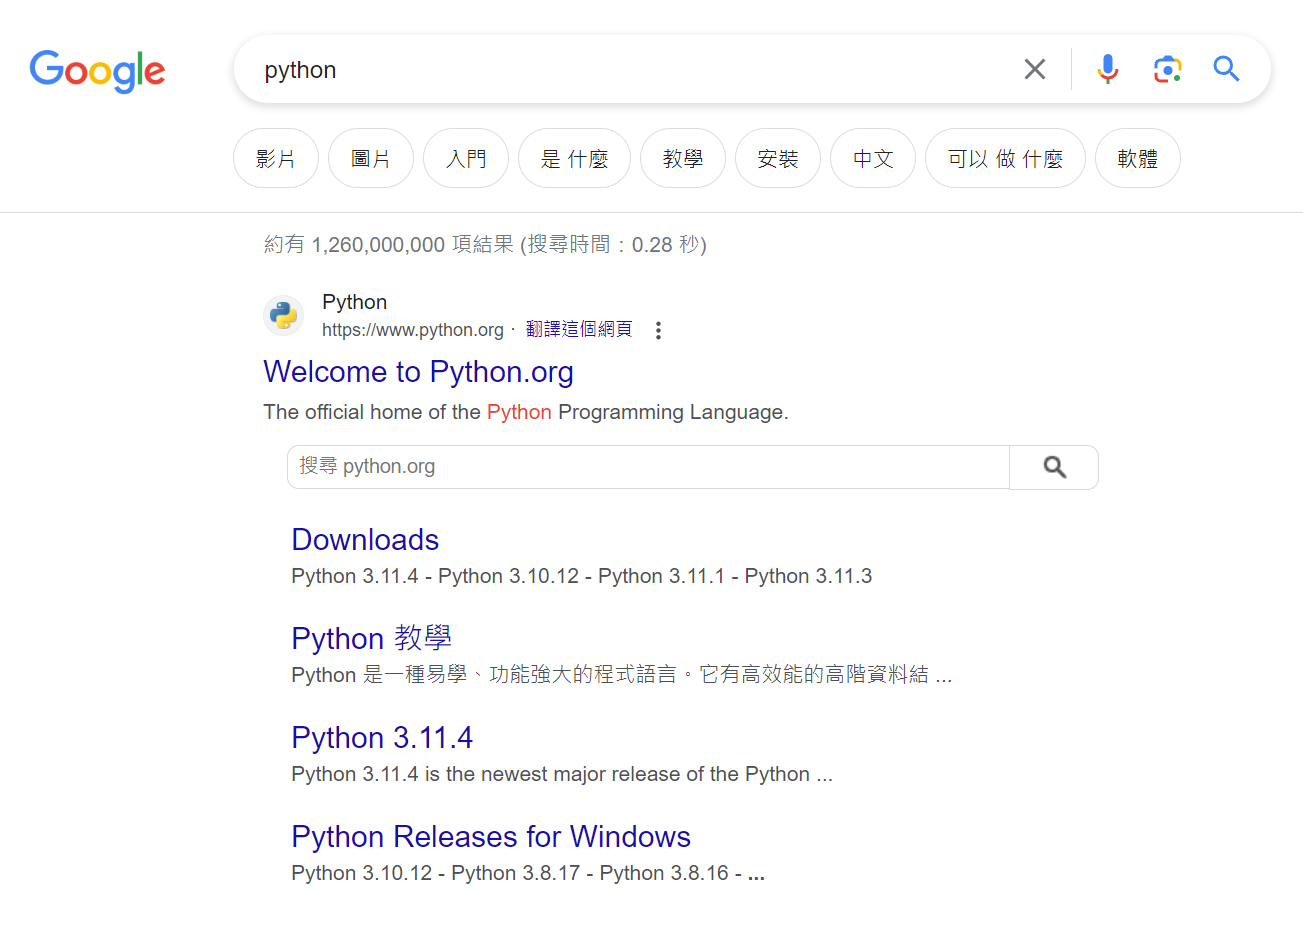Click the result count text 約有 1,260,000,000 項結果
This screenshot has height=936, width=1303.
coord(389,245)
